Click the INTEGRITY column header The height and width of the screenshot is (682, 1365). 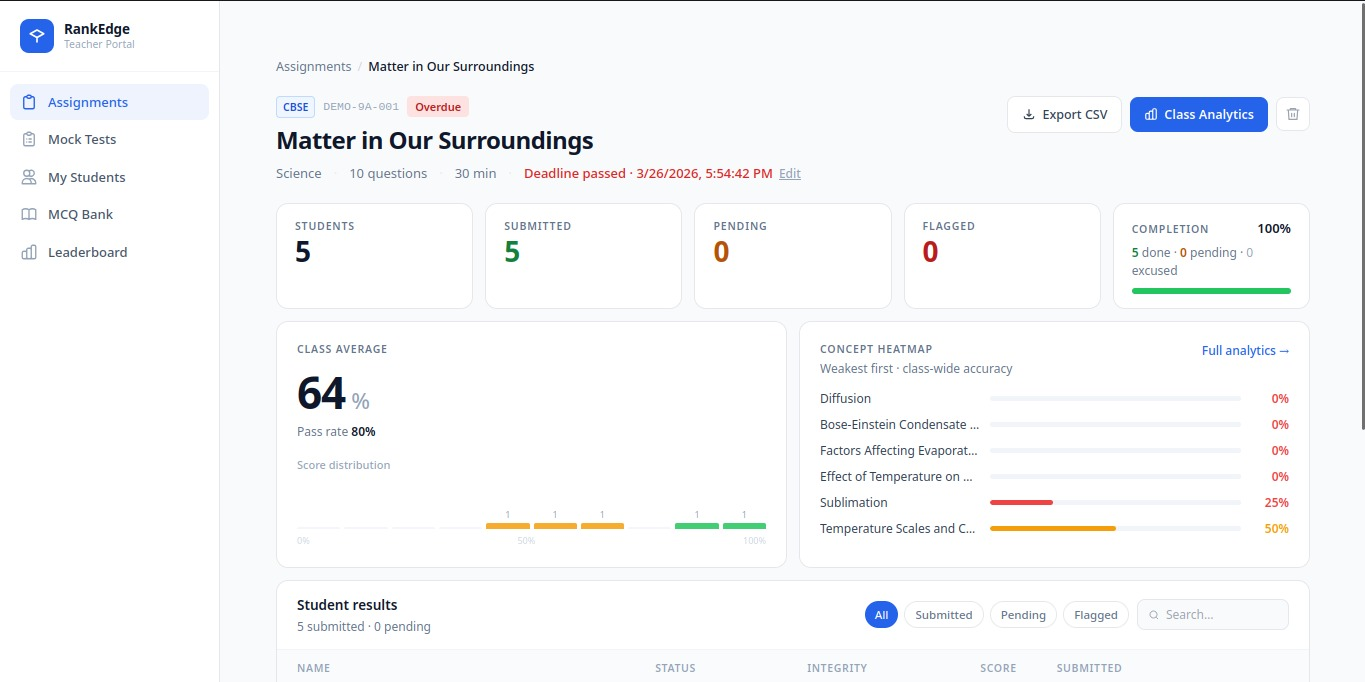click(837, 668)
